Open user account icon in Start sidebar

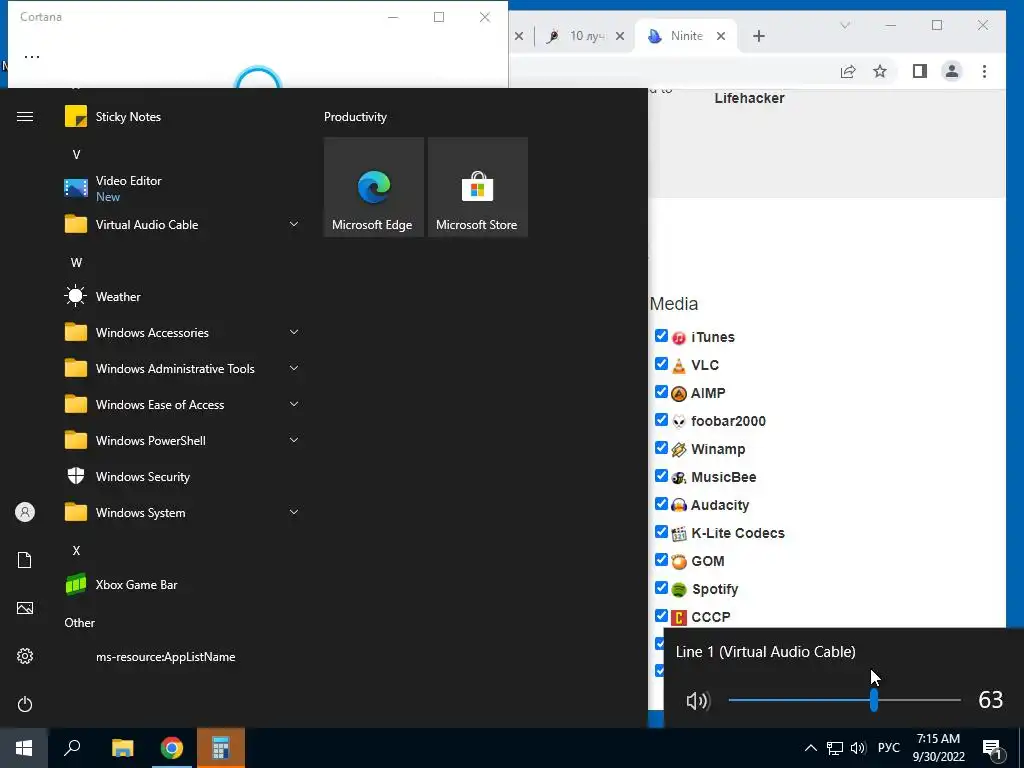coord(25,513)
